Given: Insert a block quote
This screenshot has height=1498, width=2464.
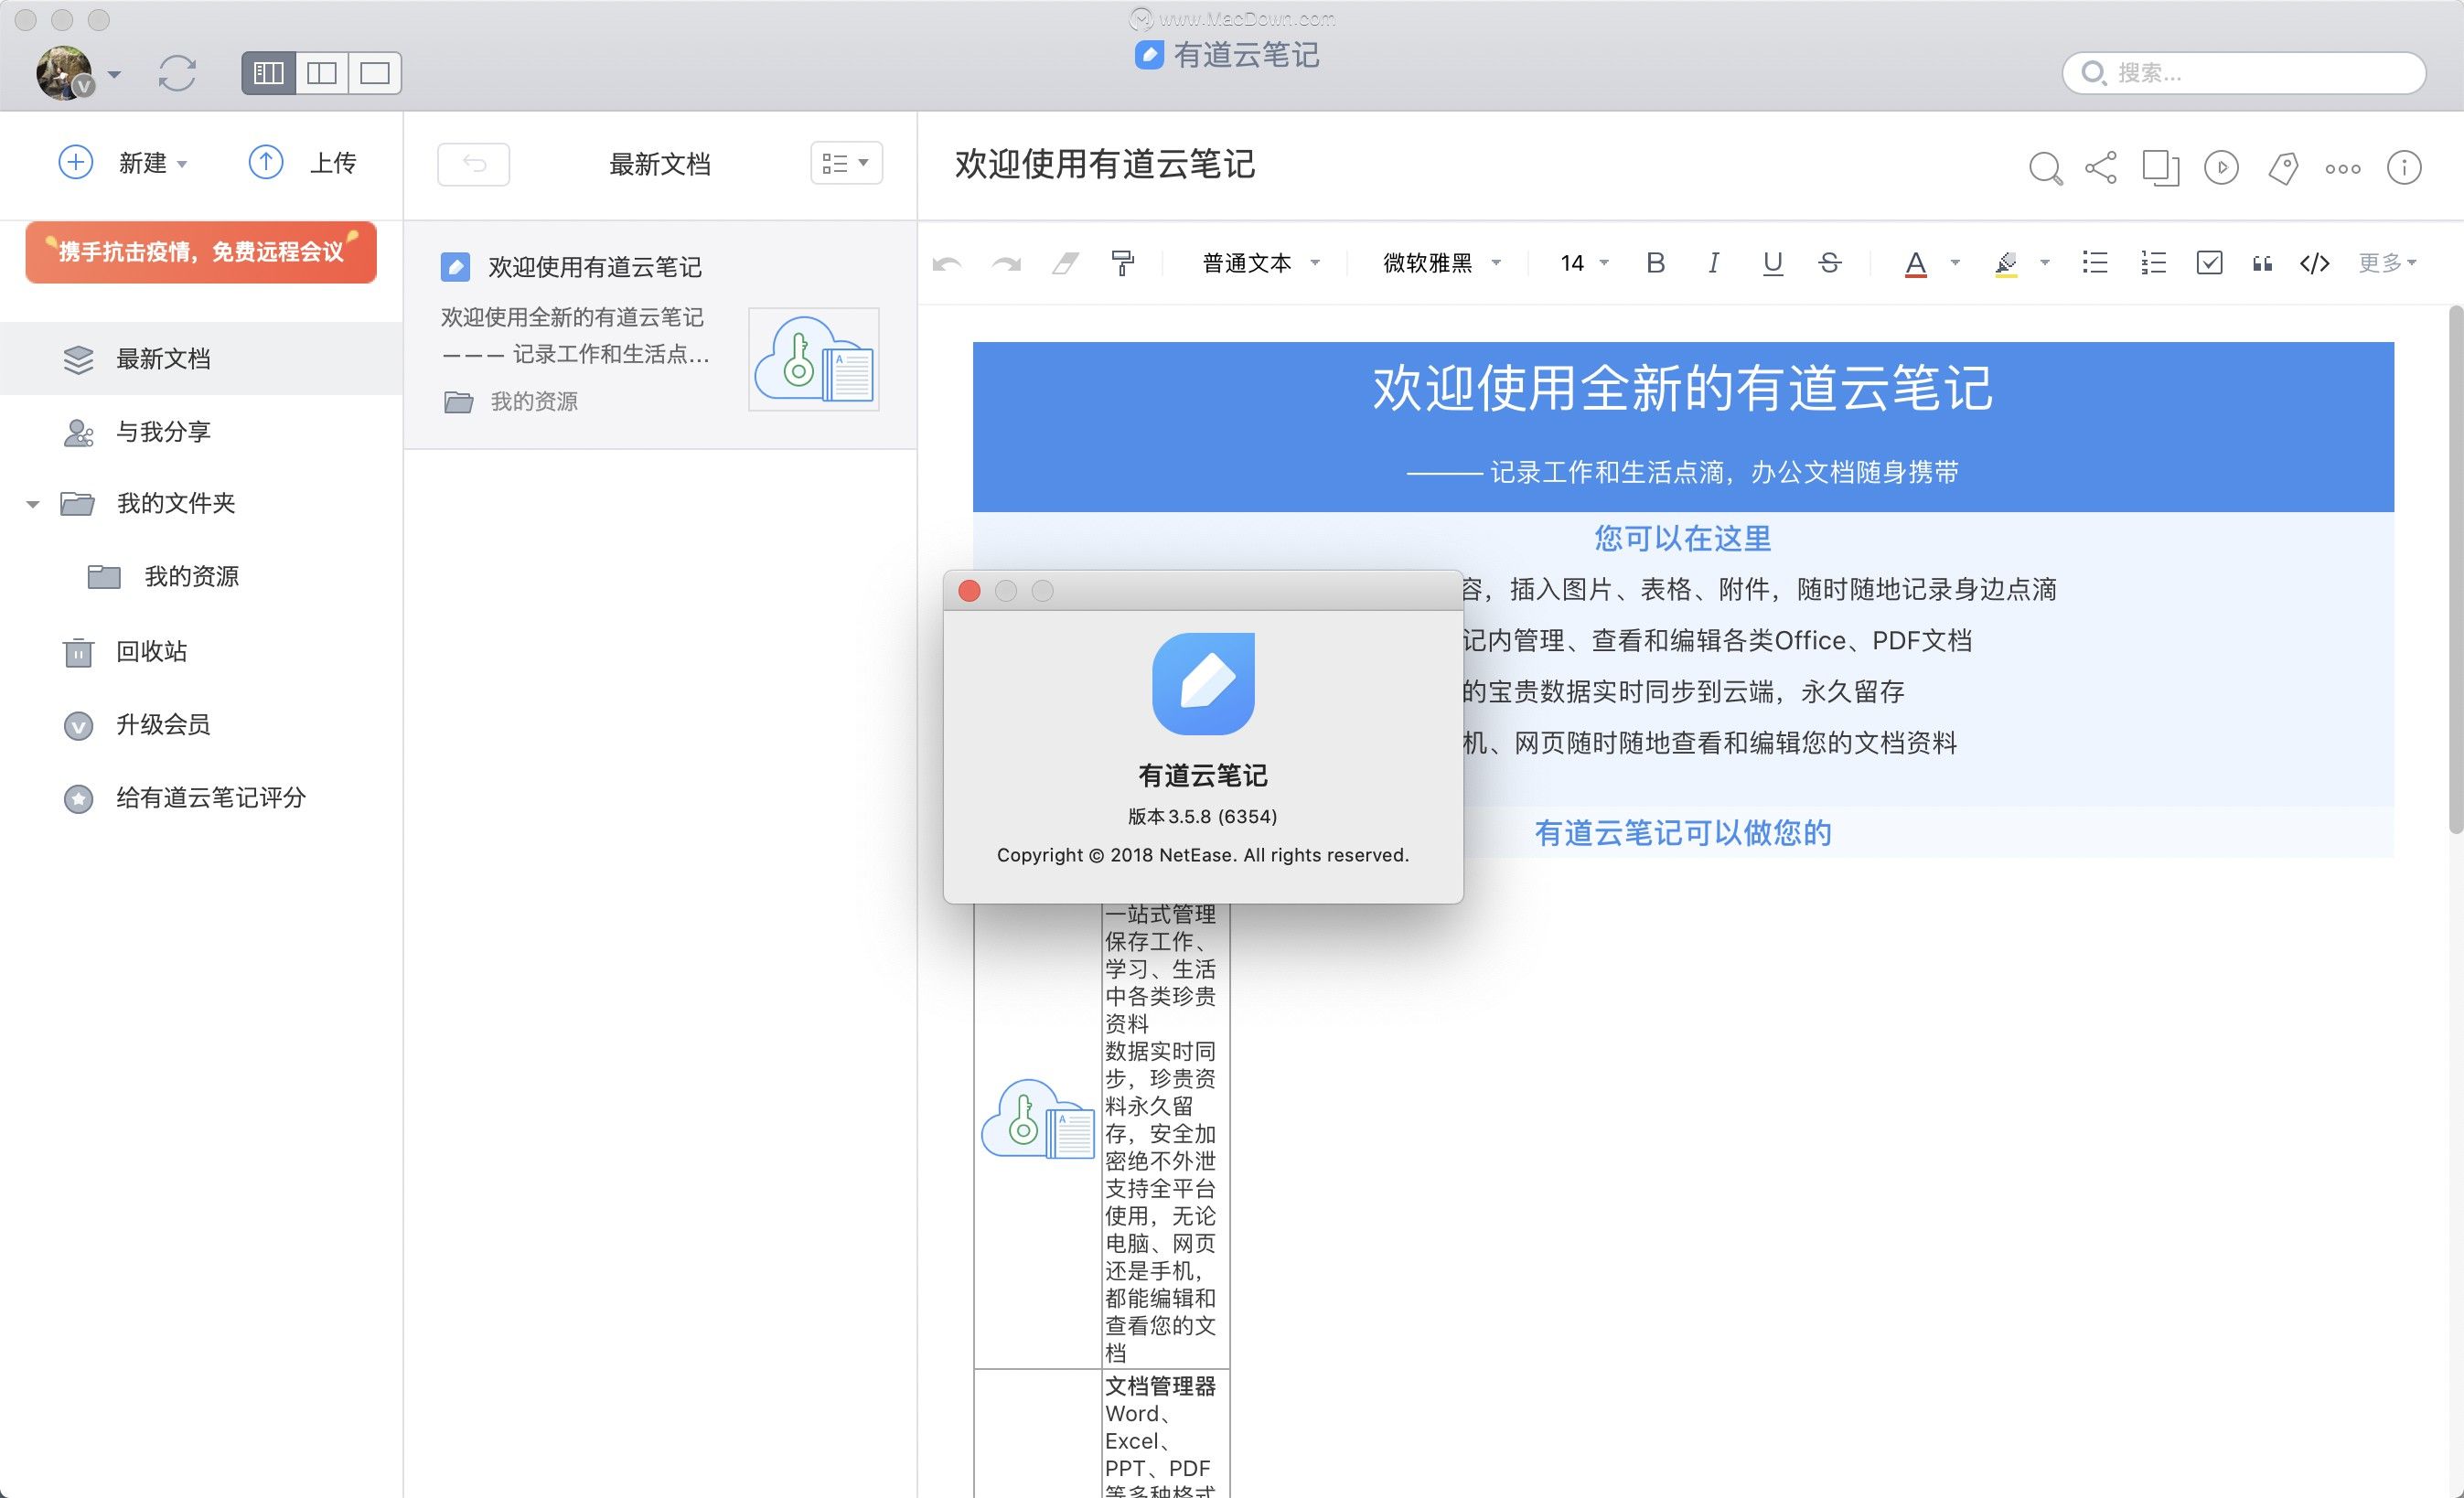Looking at the screenshot, I should (2262, 264).
